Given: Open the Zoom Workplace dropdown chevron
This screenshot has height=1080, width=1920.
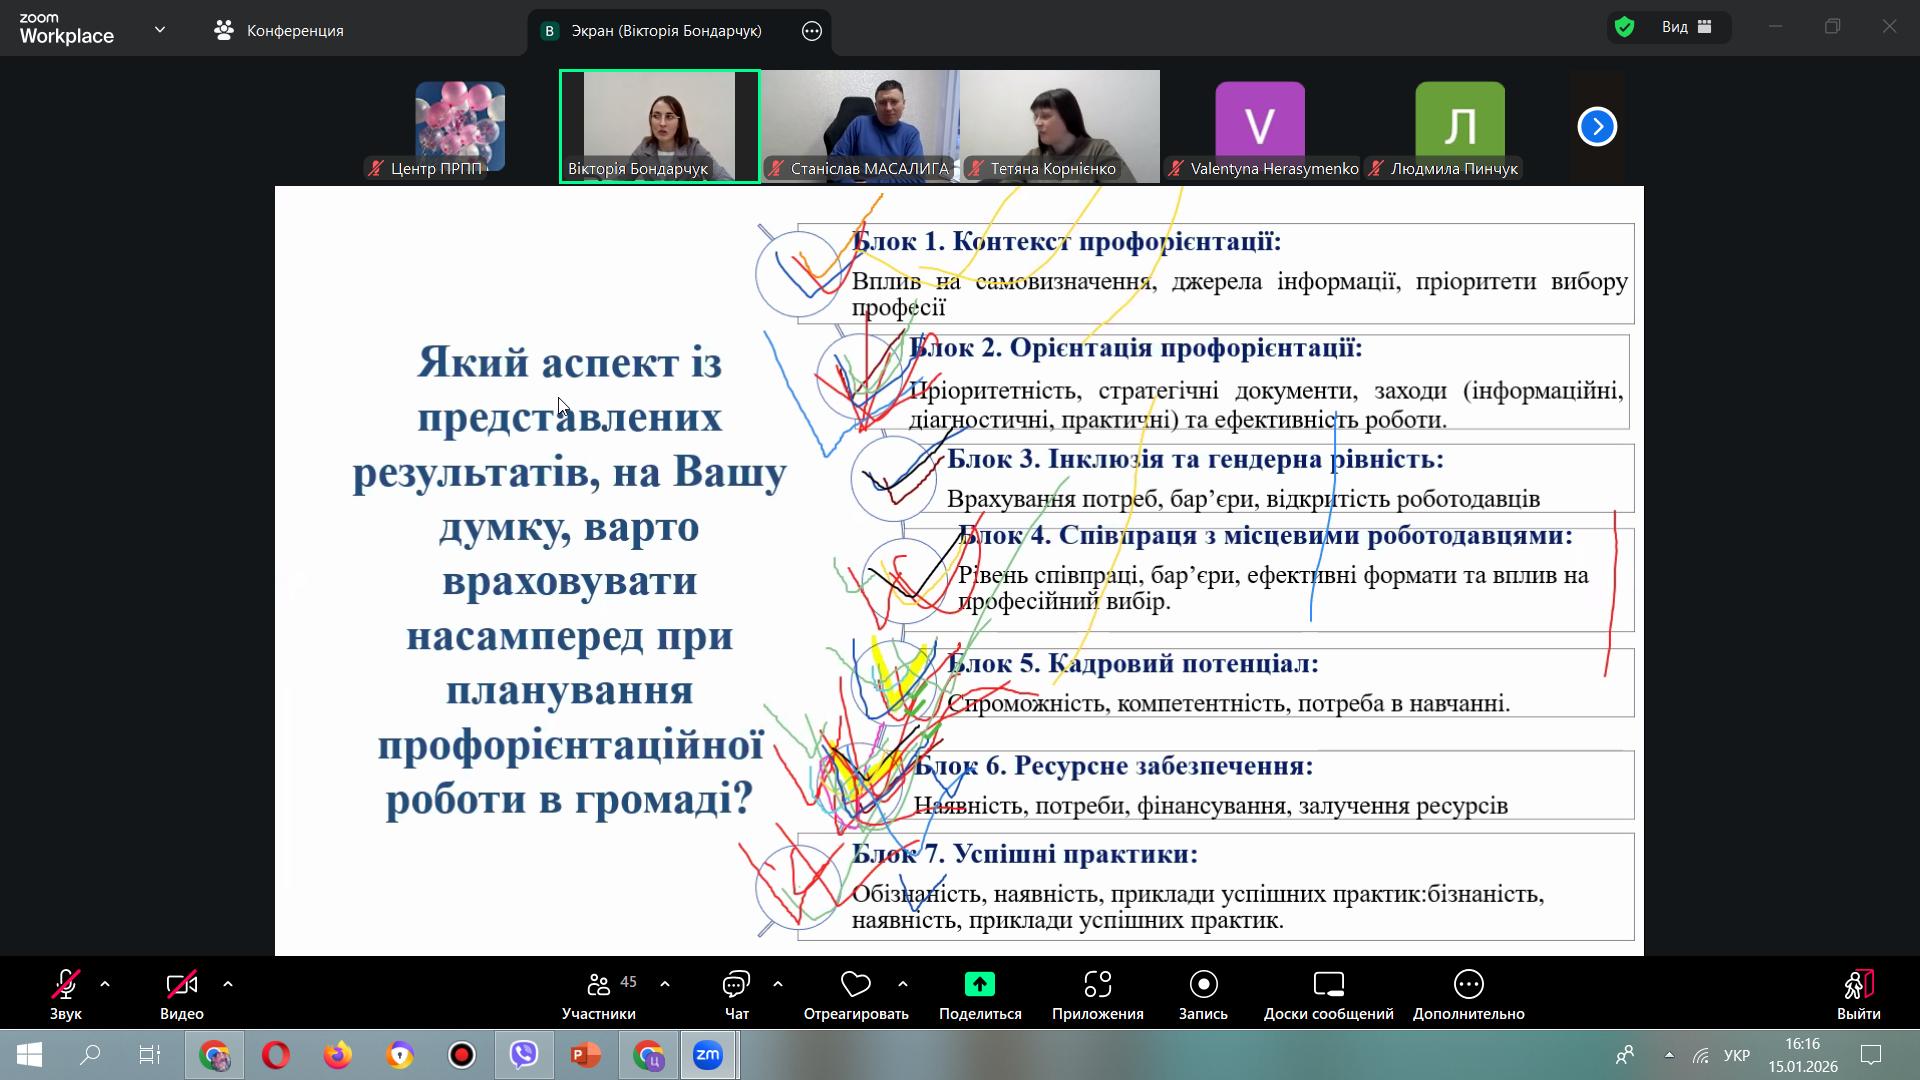Looking at the screenshot, I should [x=160, y=30].
